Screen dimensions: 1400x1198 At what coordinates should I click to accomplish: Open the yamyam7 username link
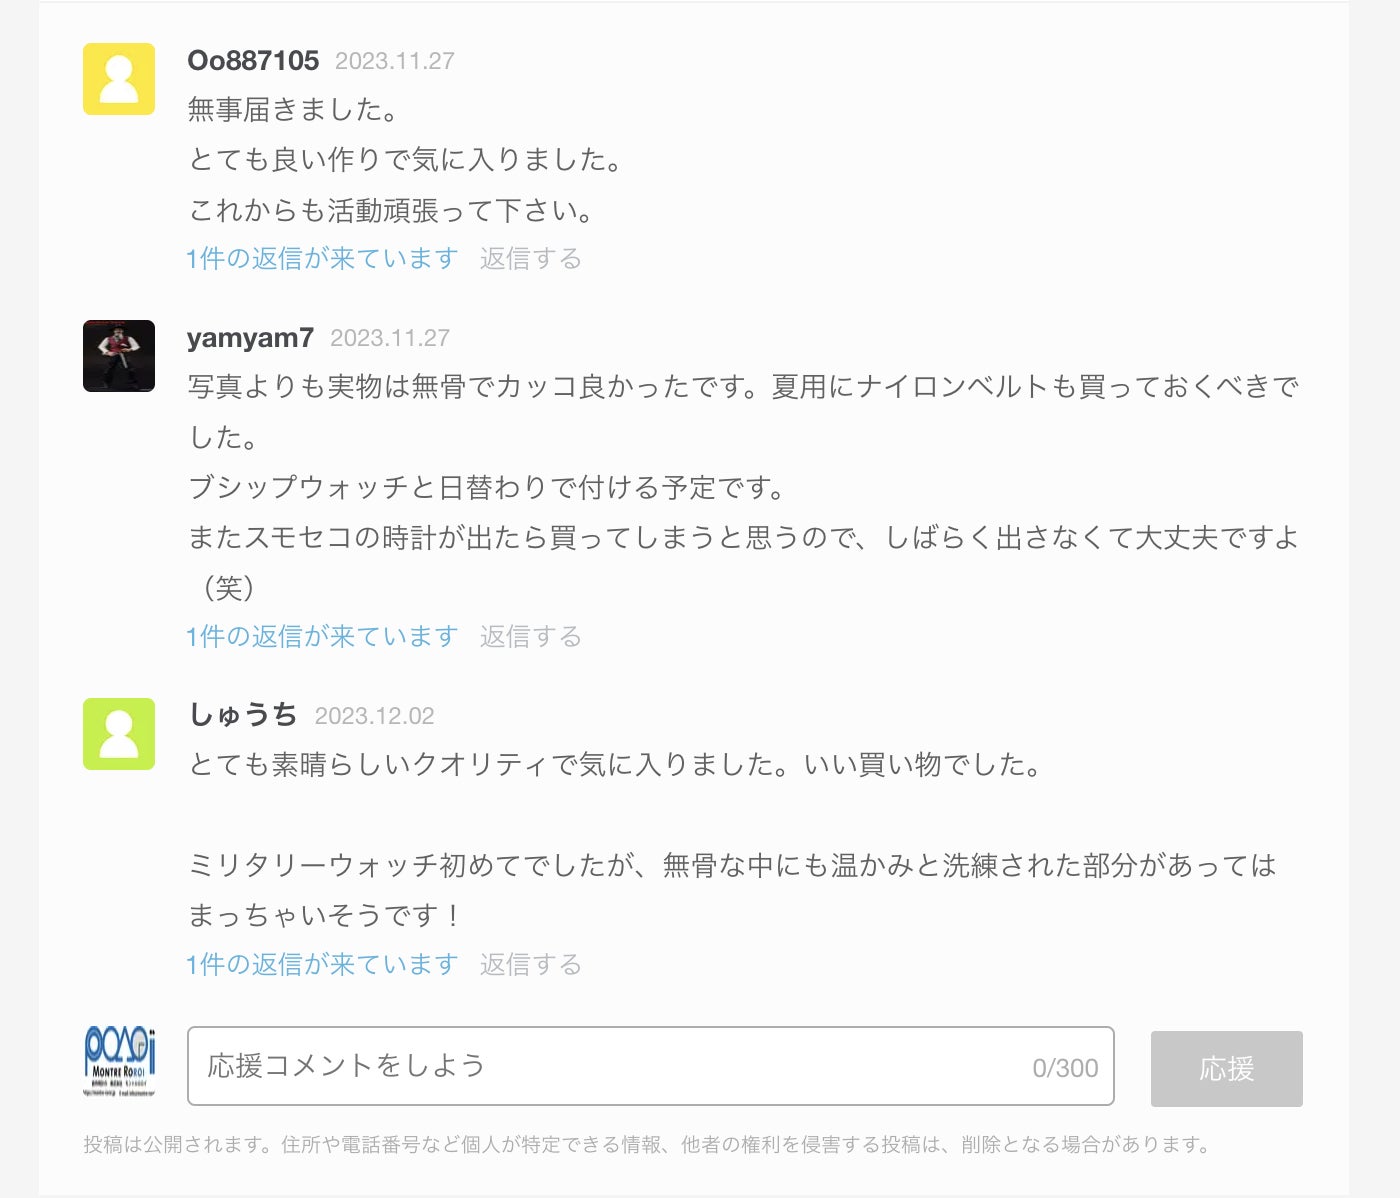(250, 338)
